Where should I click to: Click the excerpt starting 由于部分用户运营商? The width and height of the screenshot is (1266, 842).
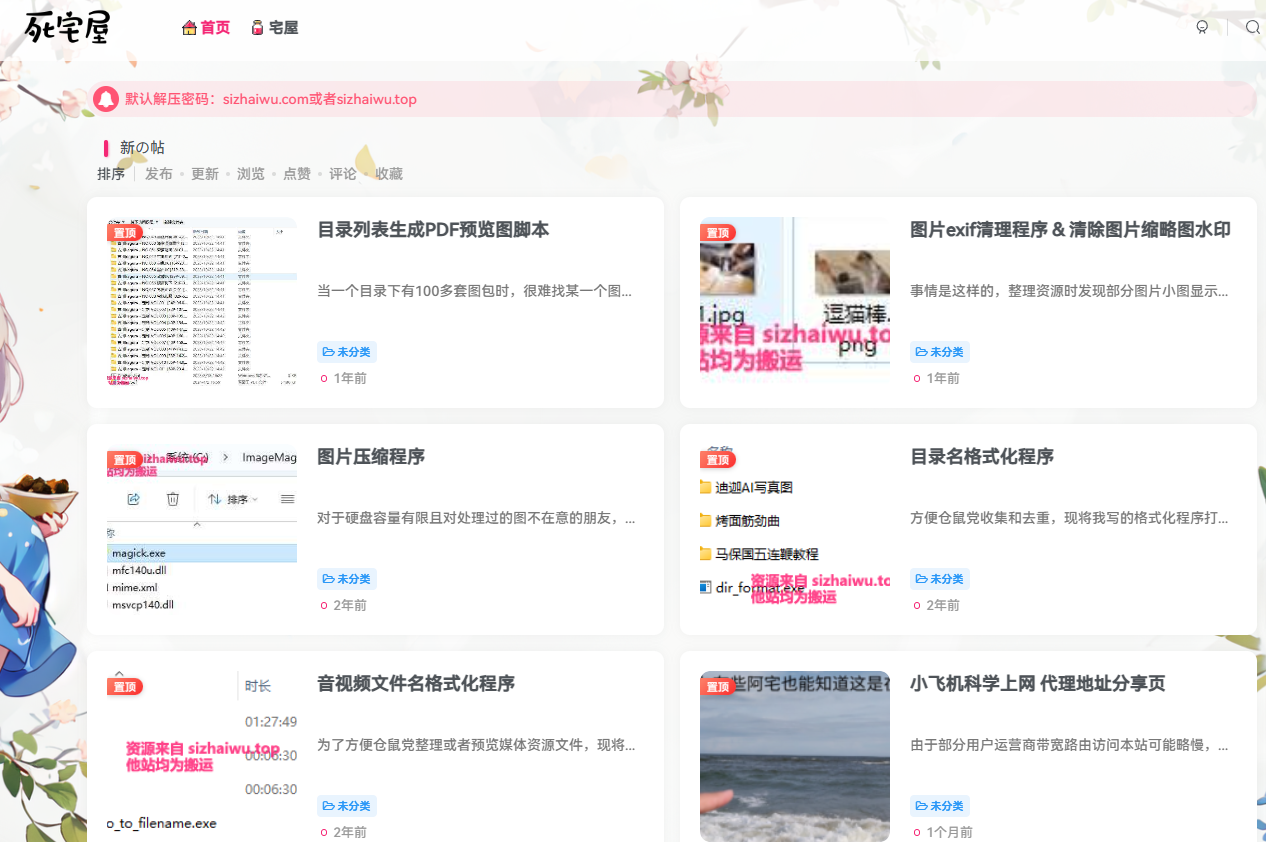click(x=1070, y=745)
